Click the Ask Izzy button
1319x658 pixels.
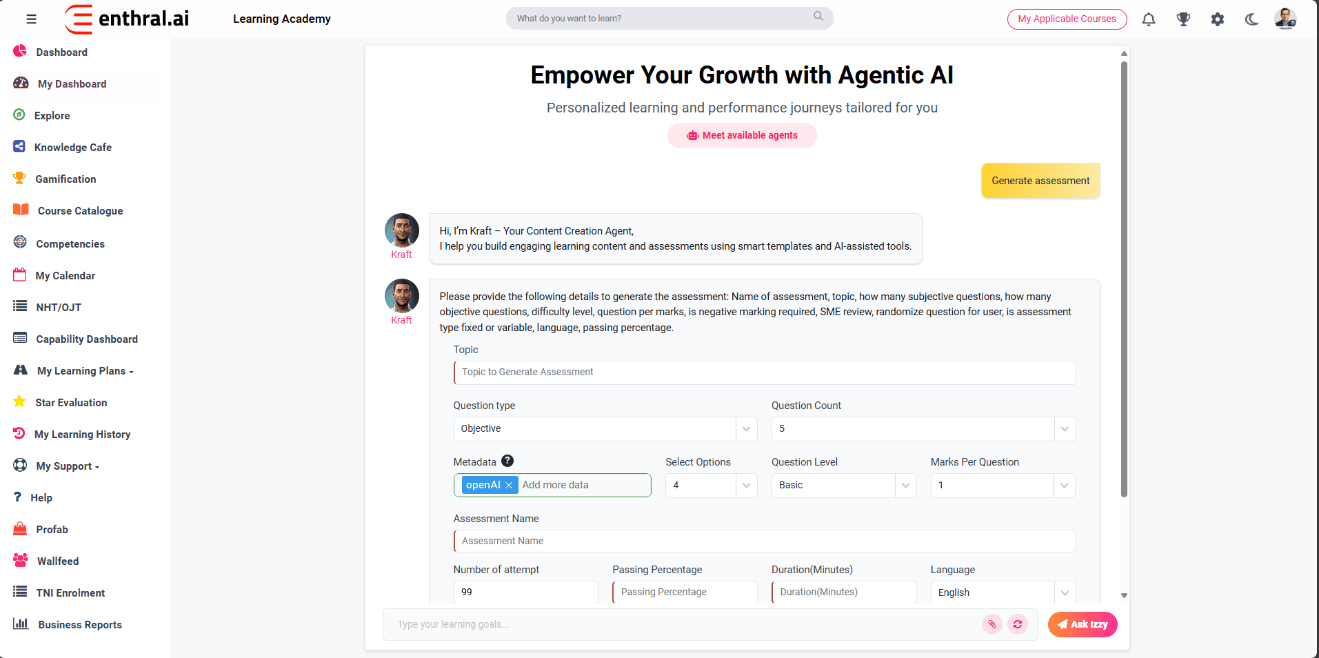coord(1082,624)
